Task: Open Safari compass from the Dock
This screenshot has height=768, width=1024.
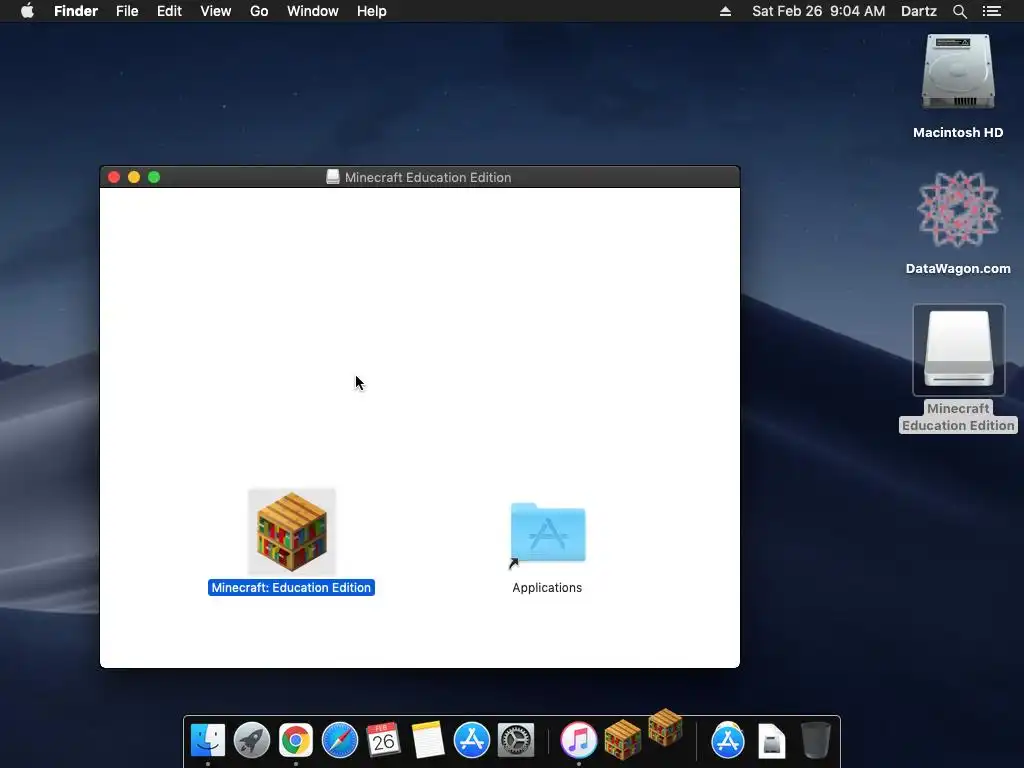Action: pyautogui.click(x=340, y=741)
